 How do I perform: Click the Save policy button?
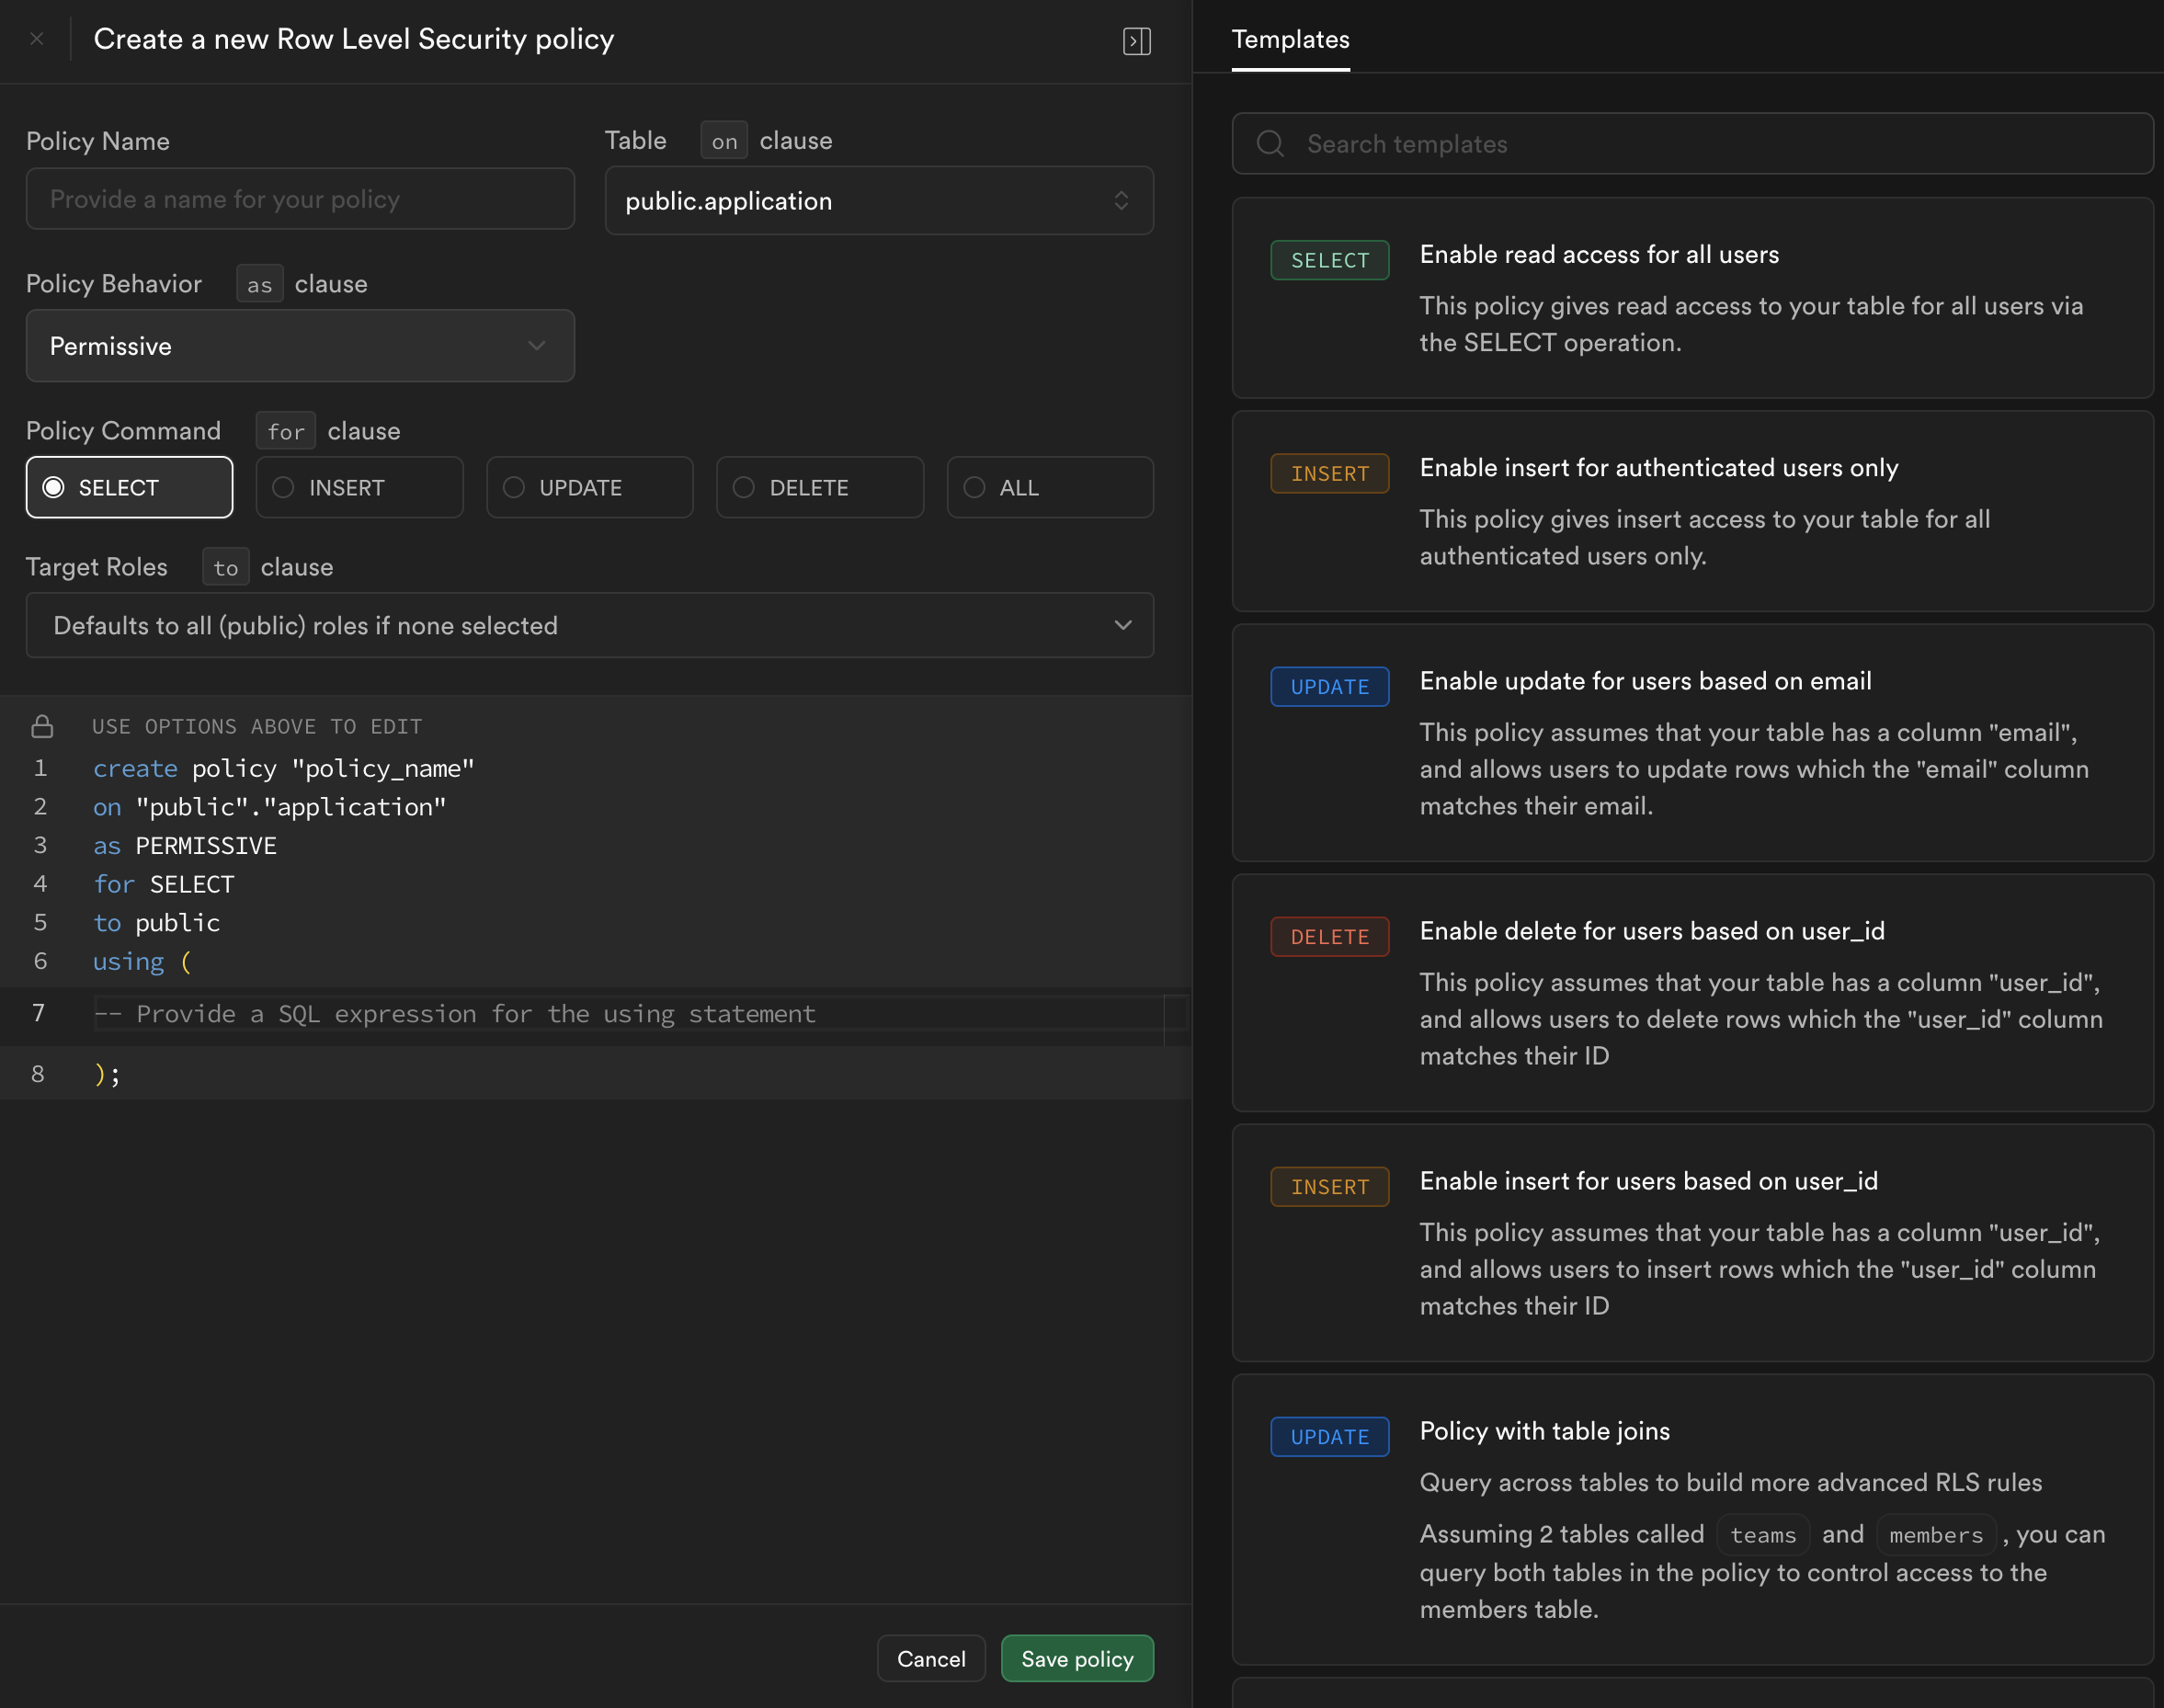click(1076, 1659)
